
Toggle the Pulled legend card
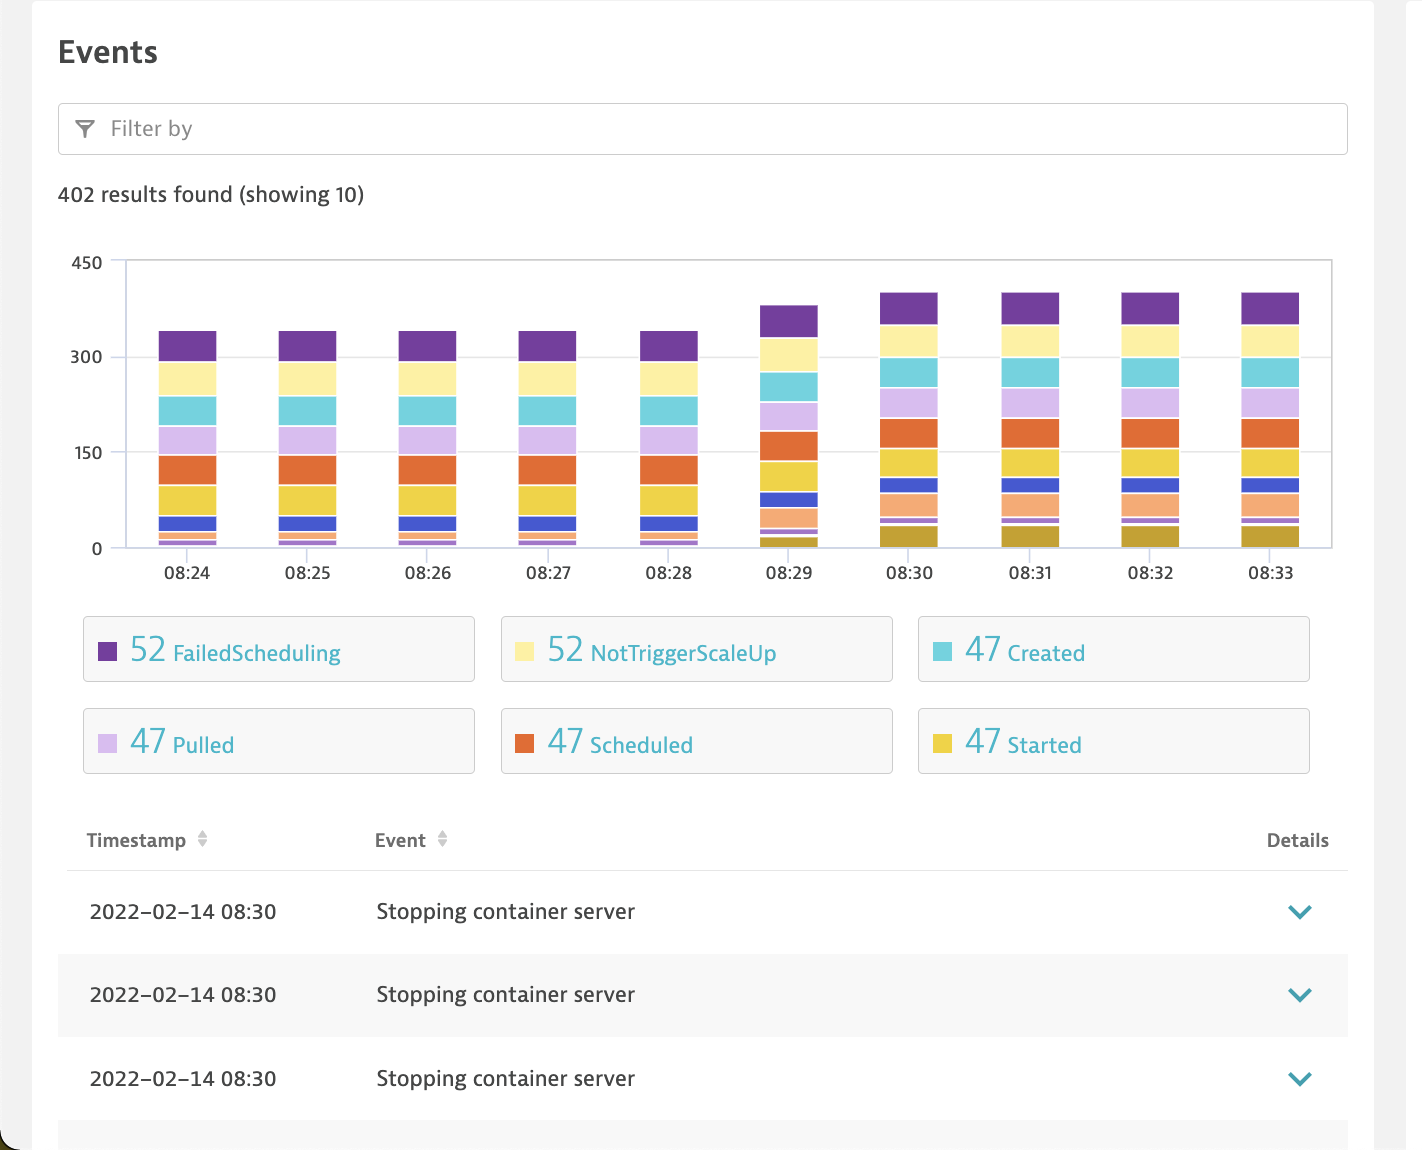pos(278,741)
